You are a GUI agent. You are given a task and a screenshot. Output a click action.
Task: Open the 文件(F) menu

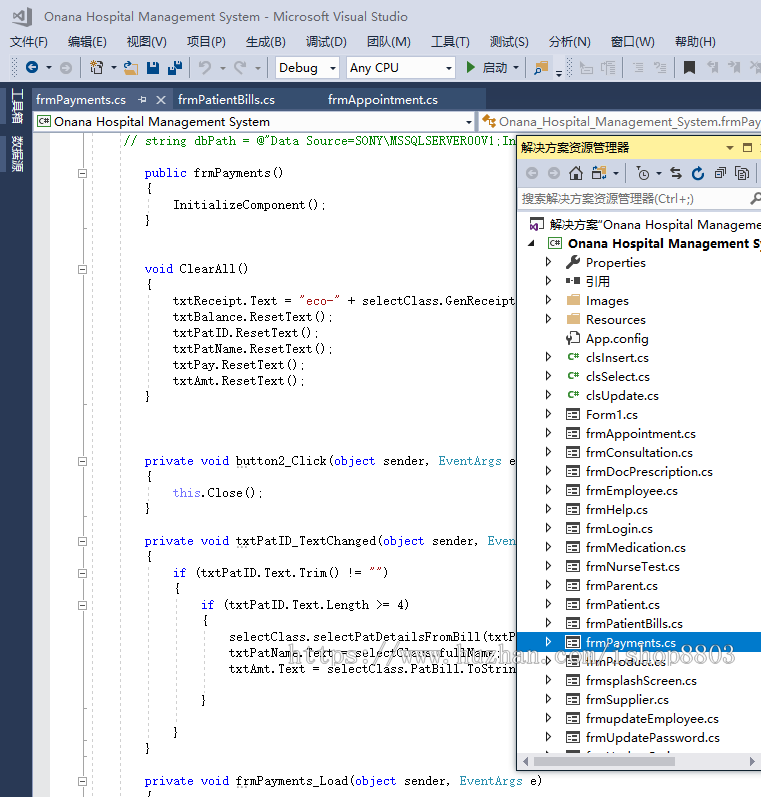[28, 42]
